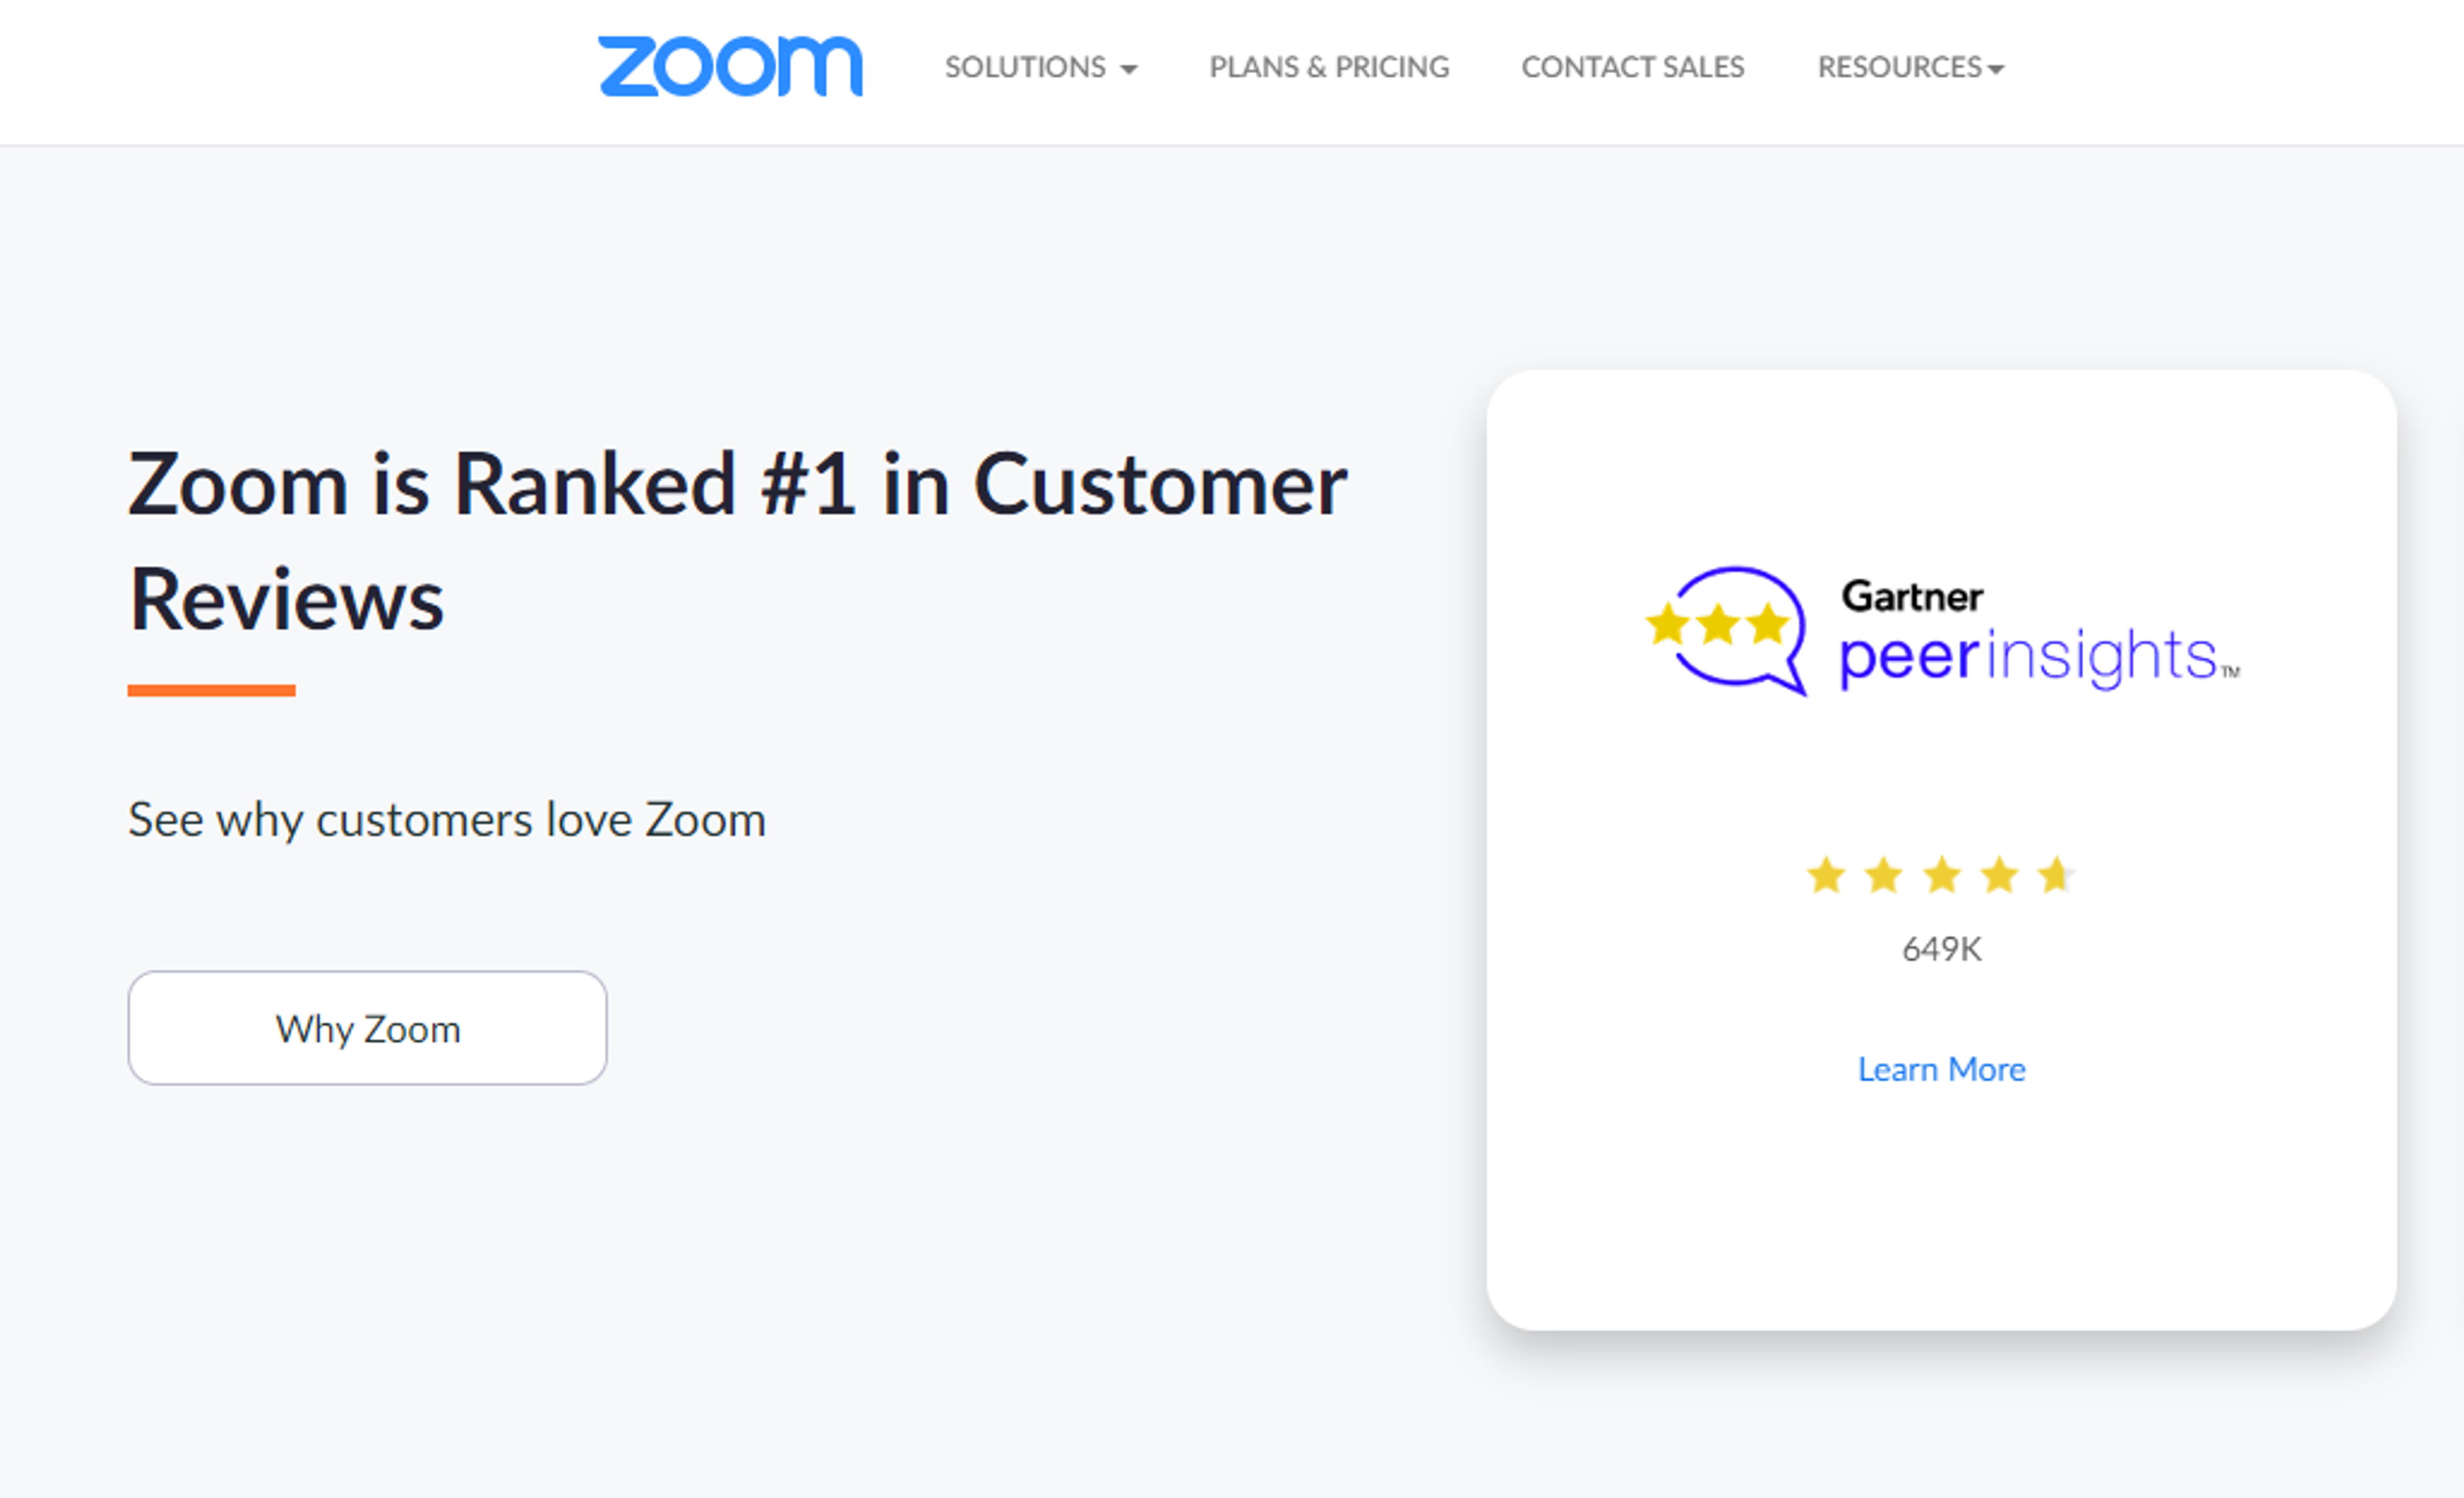Image resolution: width=2464 pixels, height=1498 pixels.
Task: Click the fourth yellow rating star
Action: click(1999, 875)
